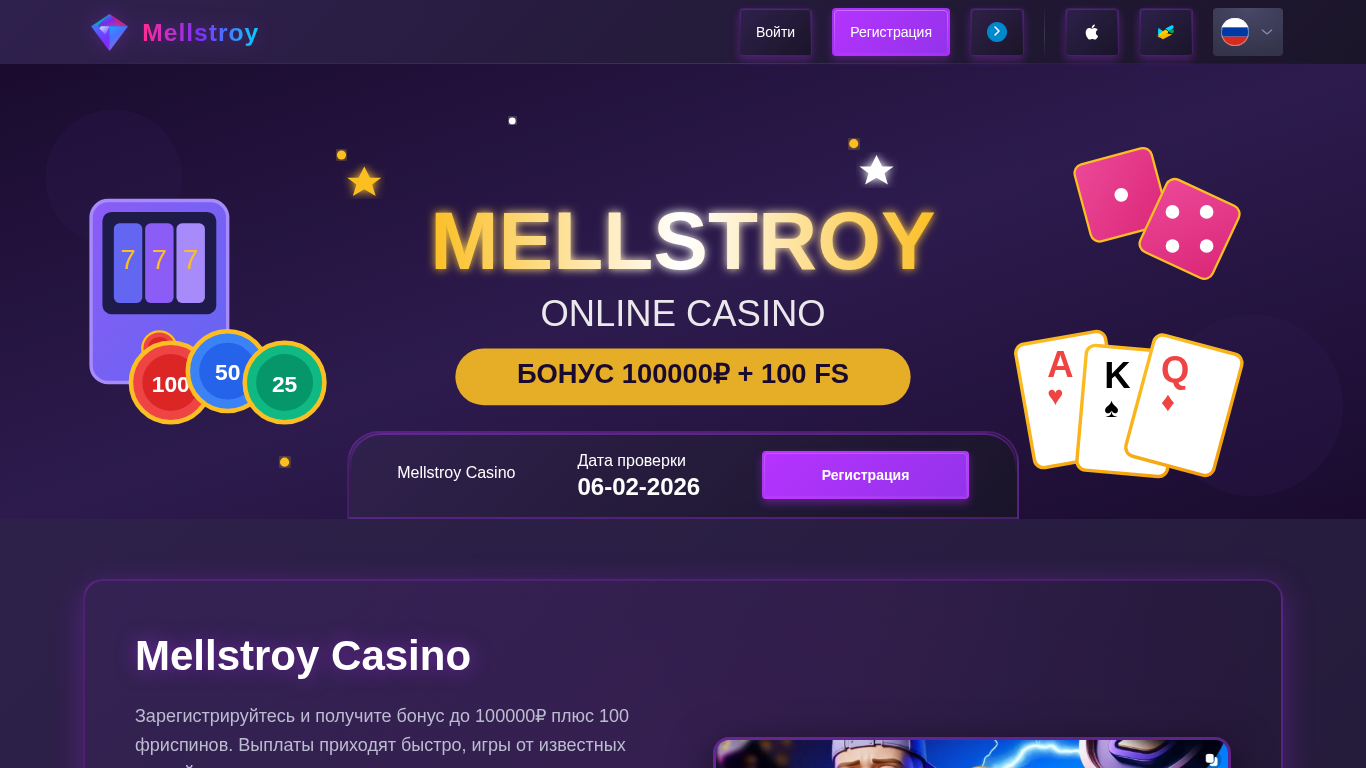1366x768 pixels.
Task: Click the Russian flag language icon
Action: [x=1235, y=32]
